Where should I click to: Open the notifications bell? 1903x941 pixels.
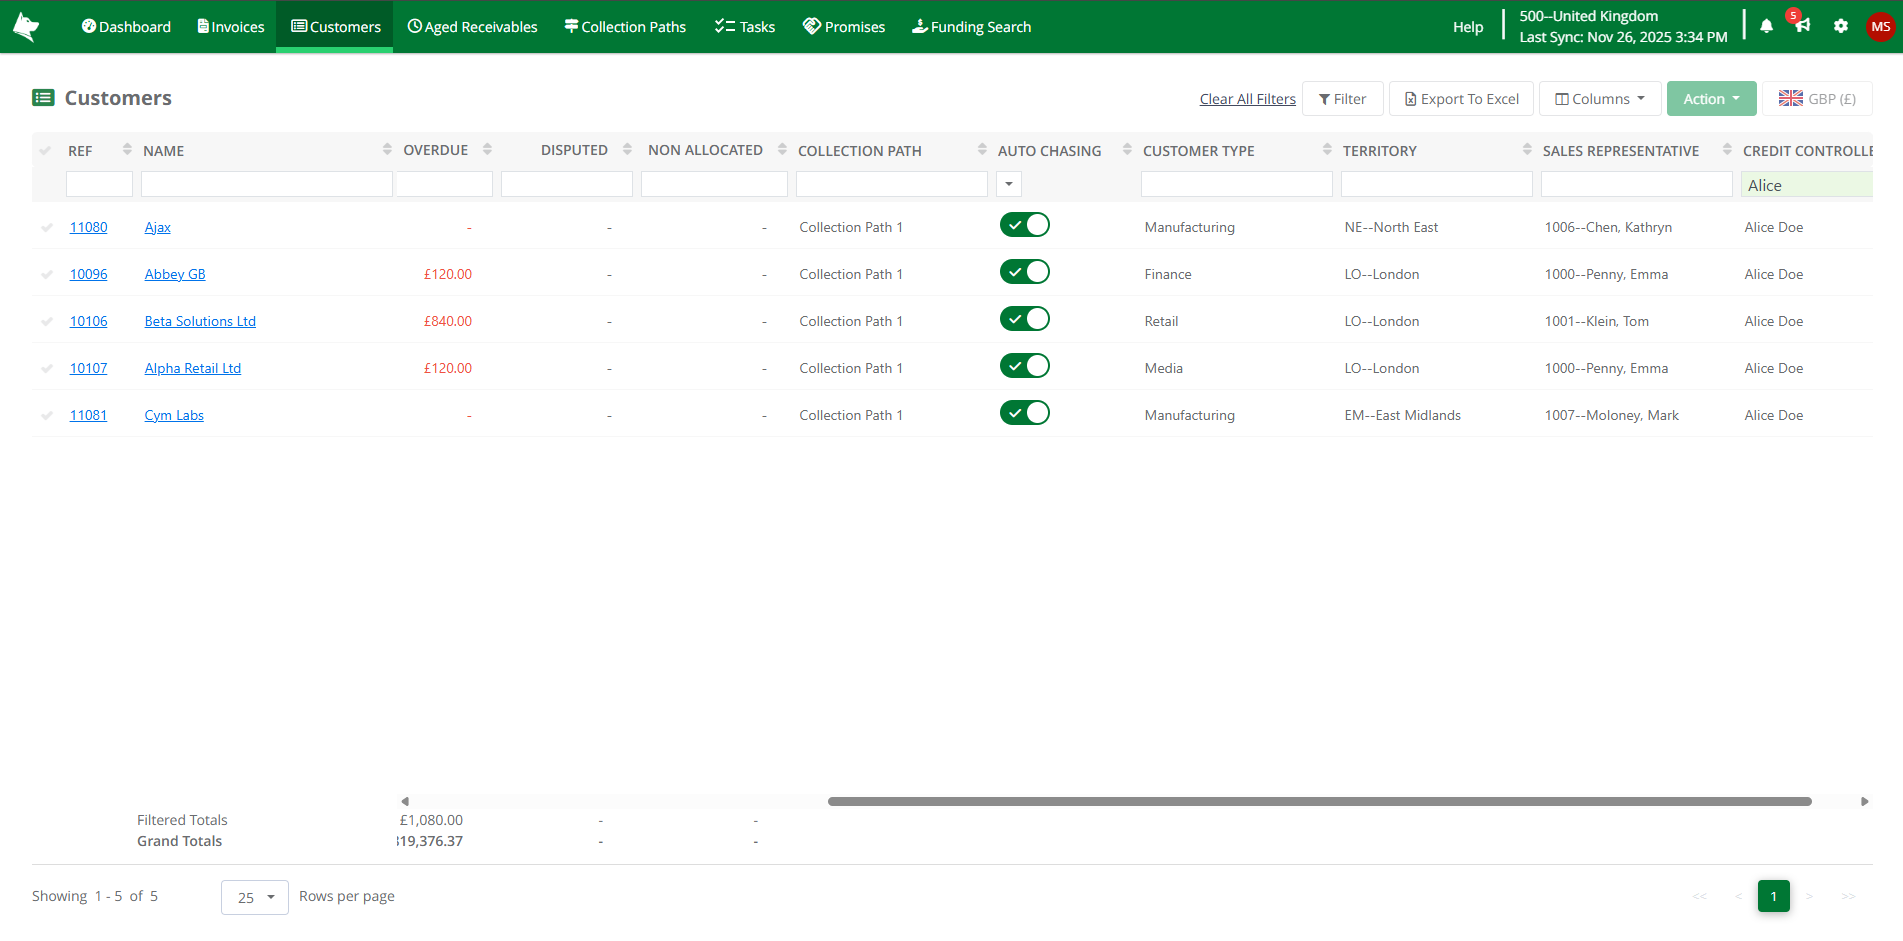[1766, 26]
